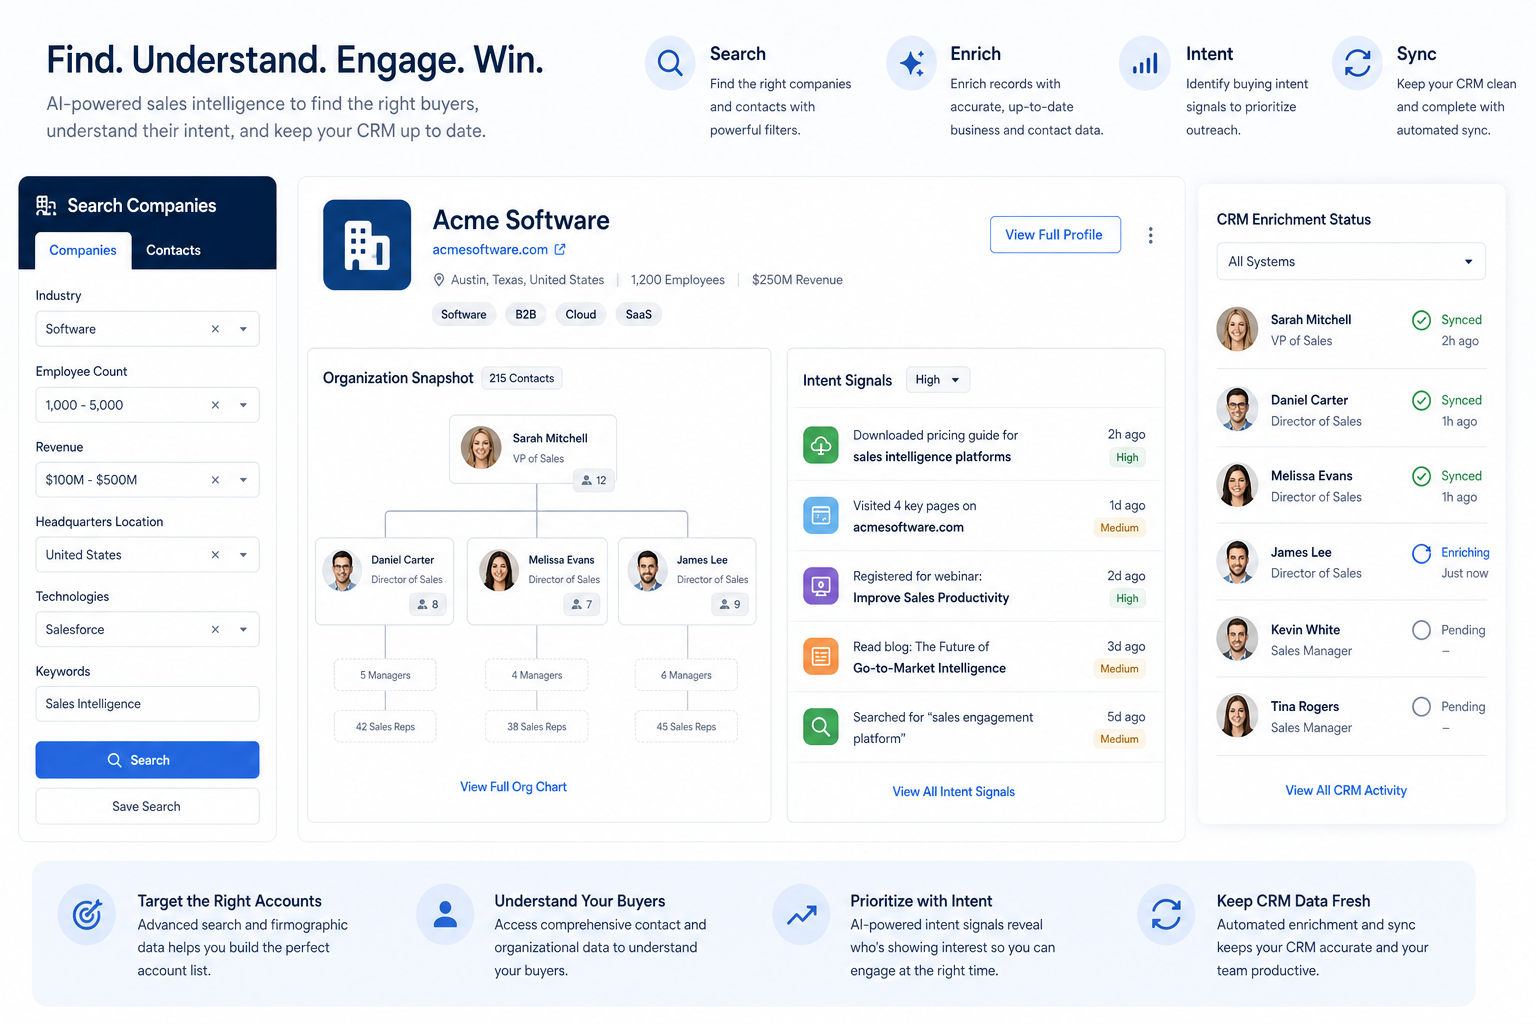
Task: Click the Cloud tag chip
Action: click(x=581, y=315)
